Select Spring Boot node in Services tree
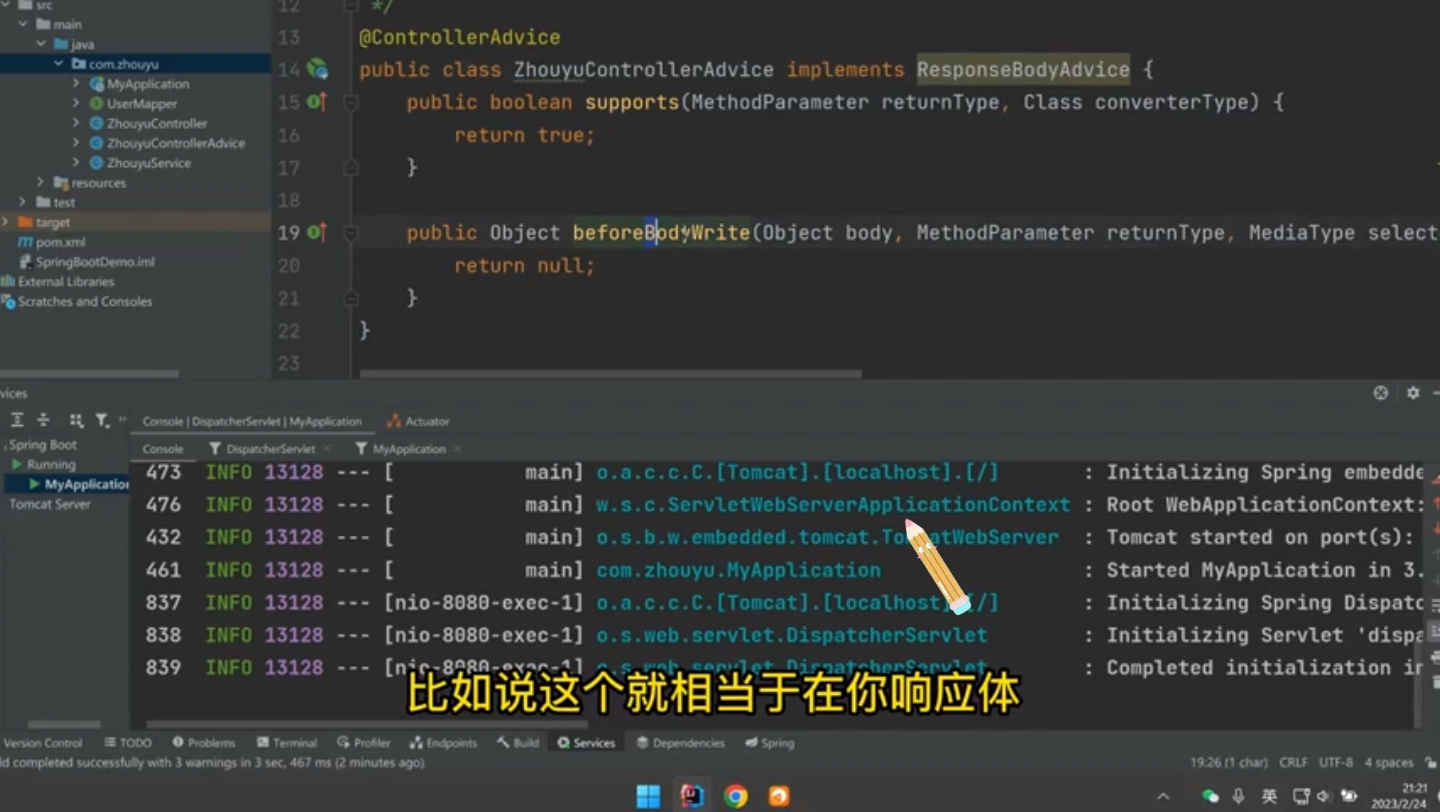 point(42,445)
